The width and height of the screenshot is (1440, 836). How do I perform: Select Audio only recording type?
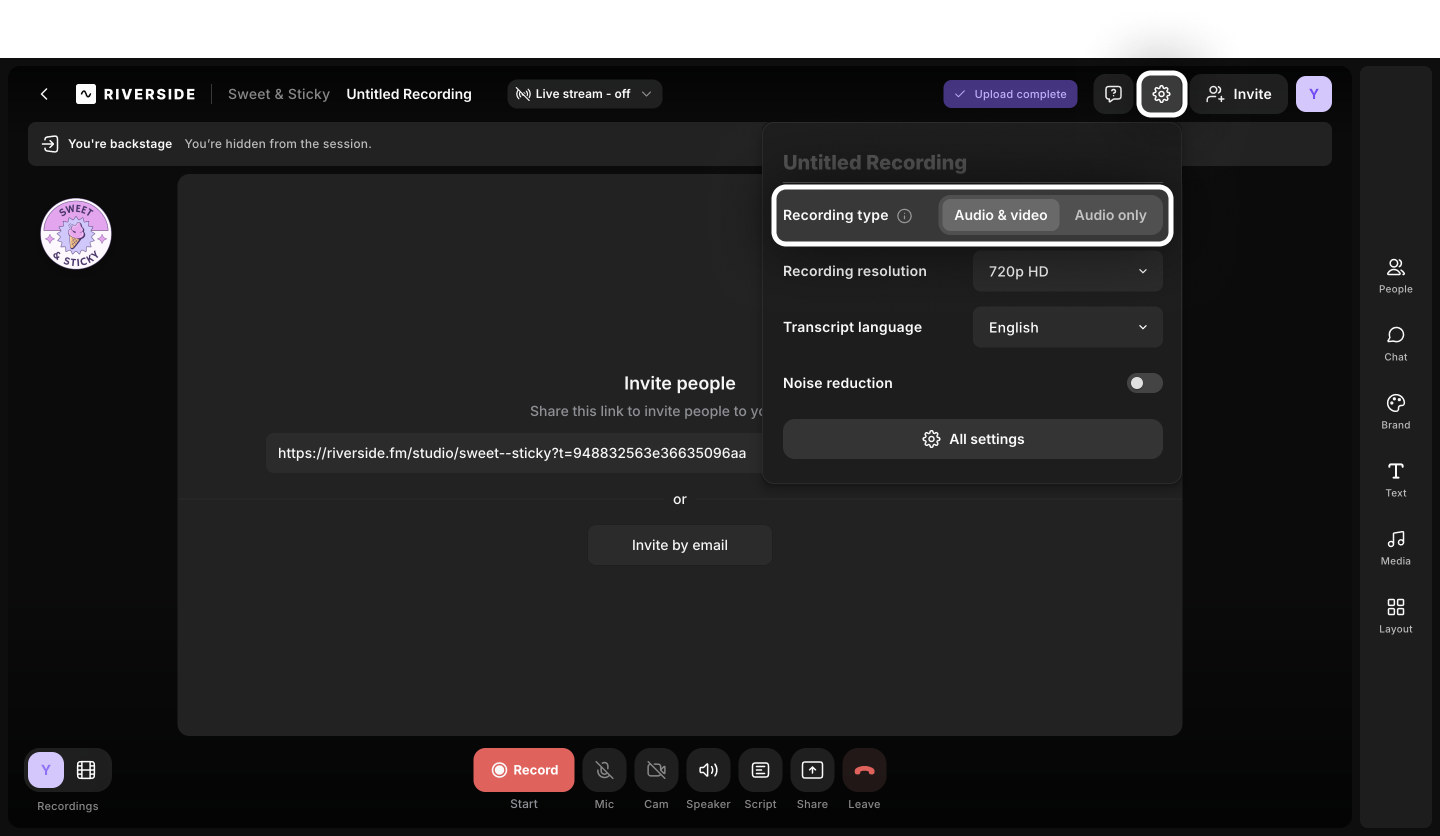pos(1110,215)
